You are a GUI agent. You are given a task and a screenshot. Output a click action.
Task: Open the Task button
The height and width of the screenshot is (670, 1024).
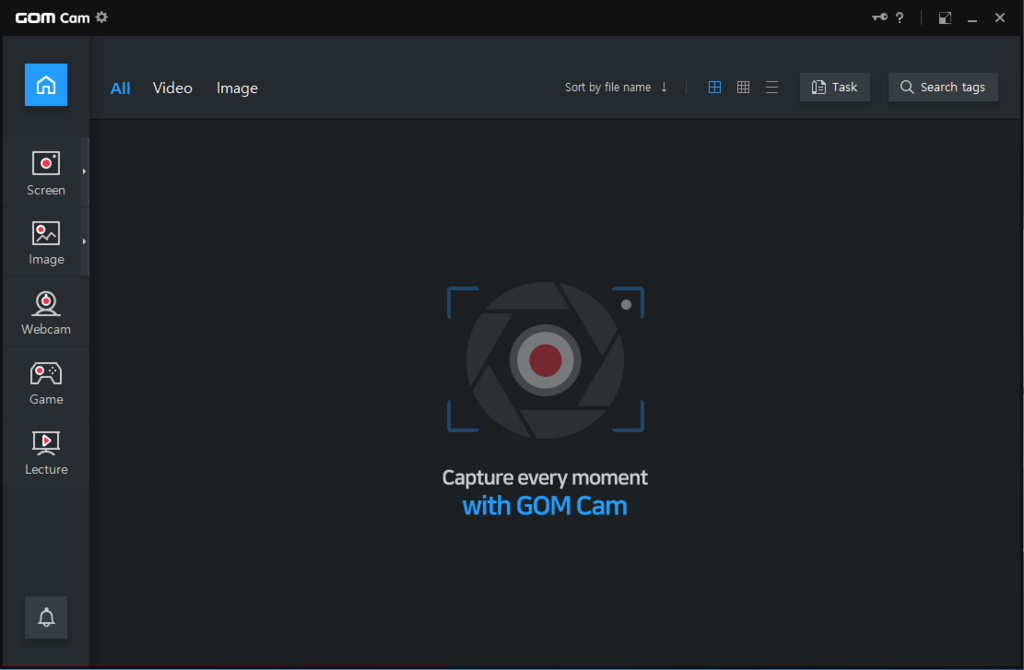pos(835,87)
